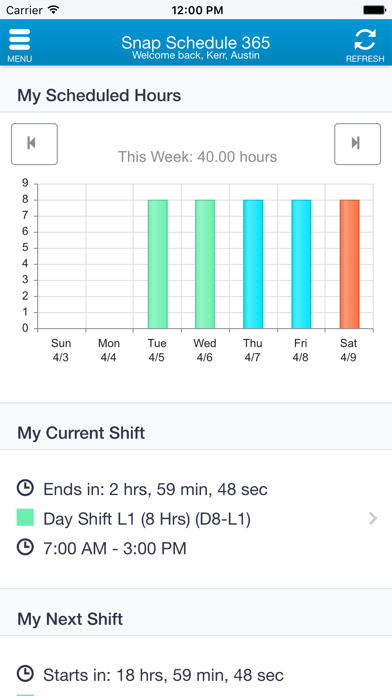The image size is (392, 696).
Task: Tap the My Current Shift header
Action: (x=81, y=433)
